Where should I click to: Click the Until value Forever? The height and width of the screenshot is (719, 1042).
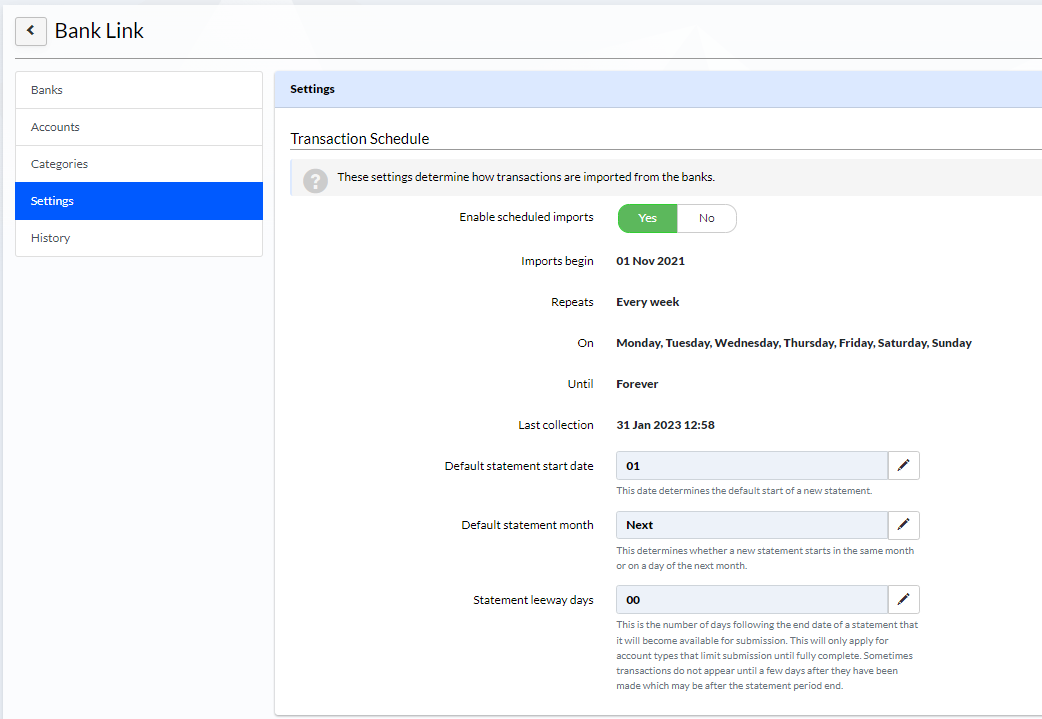coord(637,384)
